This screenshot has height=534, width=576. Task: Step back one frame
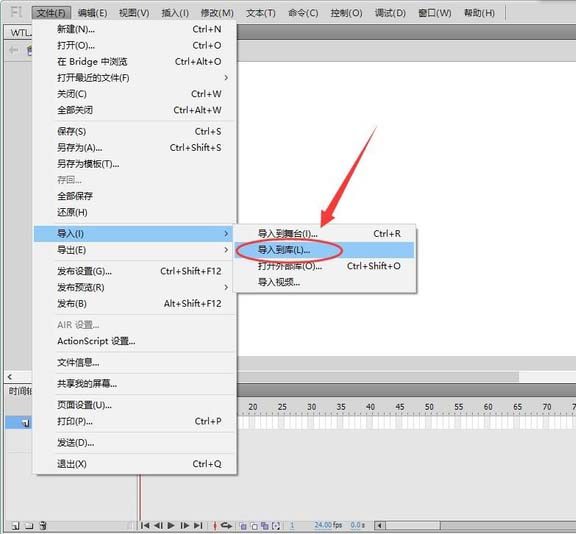tap(158, 526)
